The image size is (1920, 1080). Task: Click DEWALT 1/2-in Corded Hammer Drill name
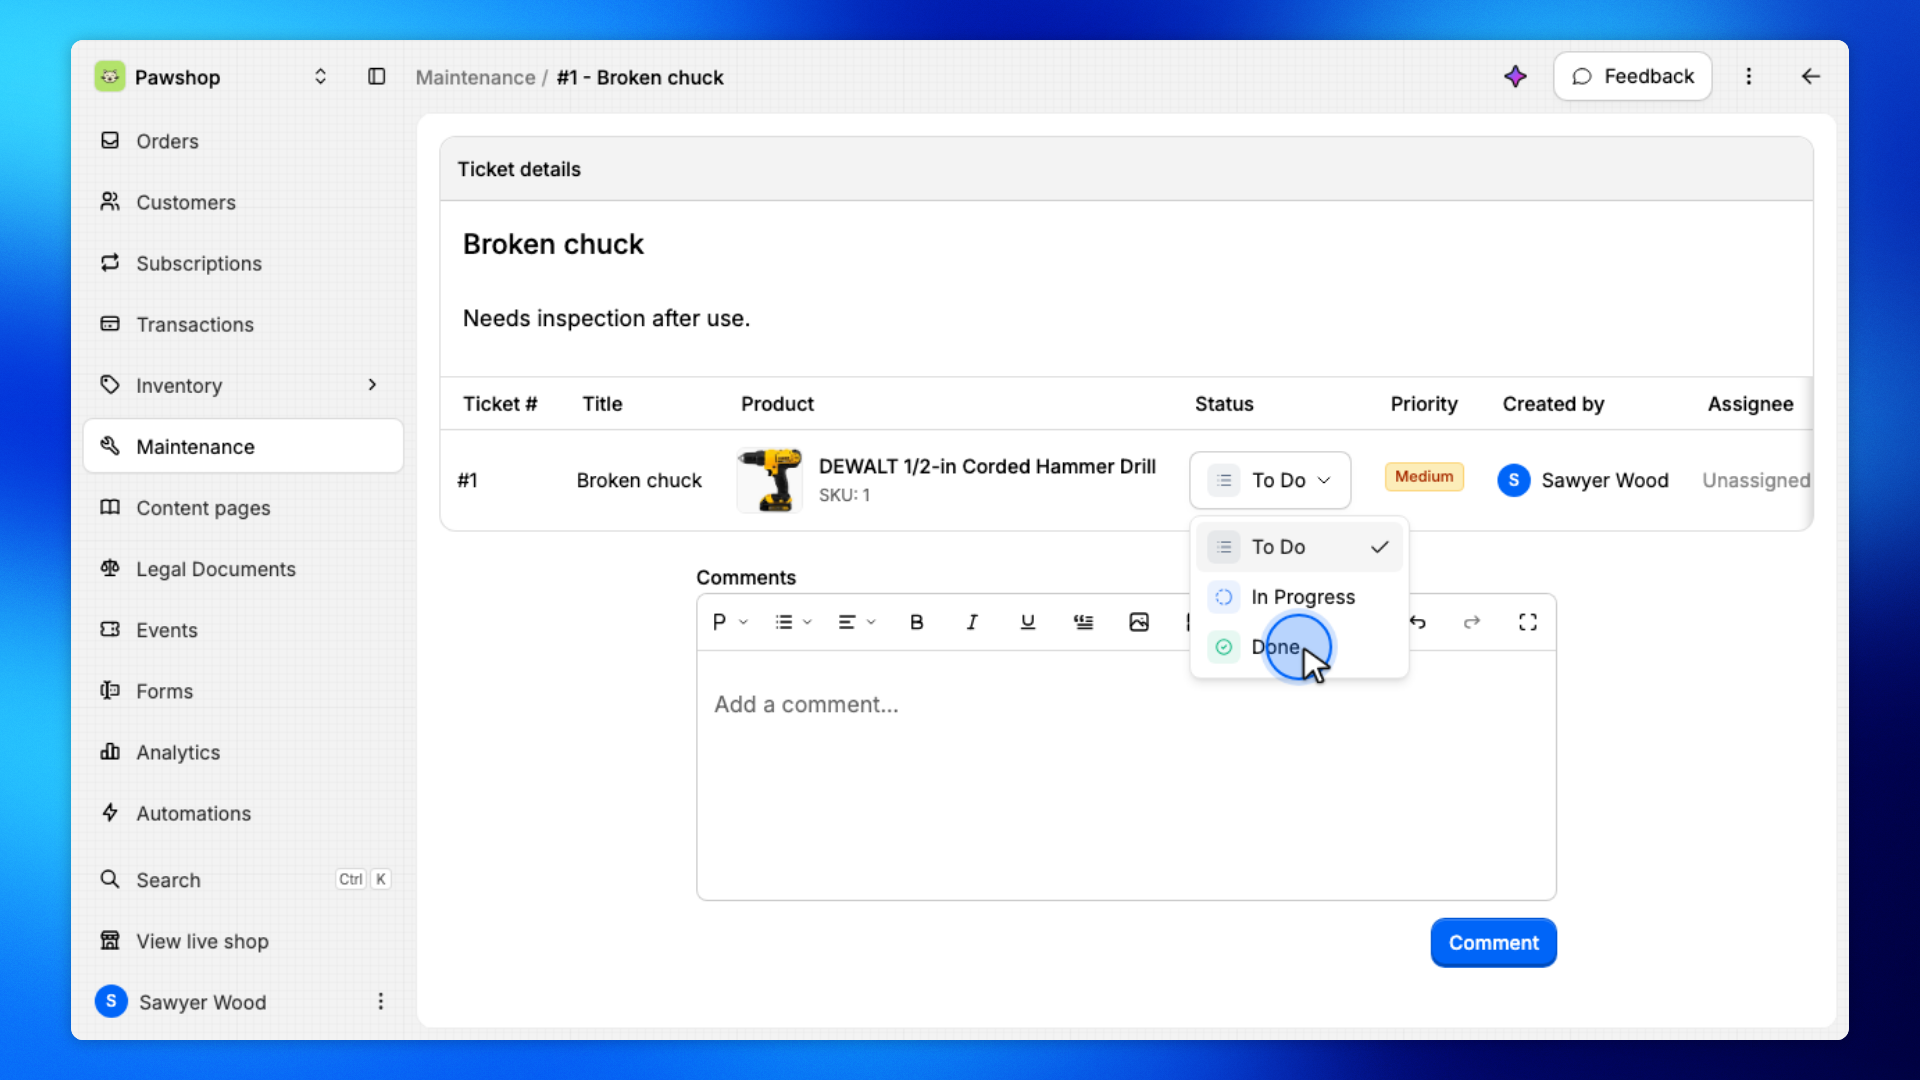(x=987, y=466)
